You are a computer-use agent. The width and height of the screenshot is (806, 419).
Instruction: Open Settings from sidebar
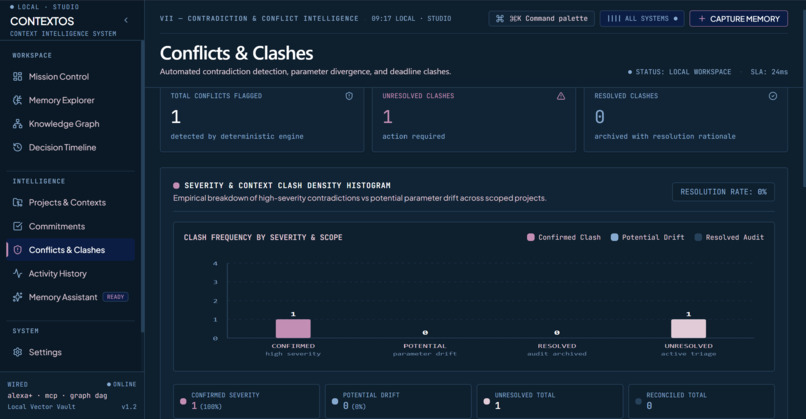coord(70,352)
